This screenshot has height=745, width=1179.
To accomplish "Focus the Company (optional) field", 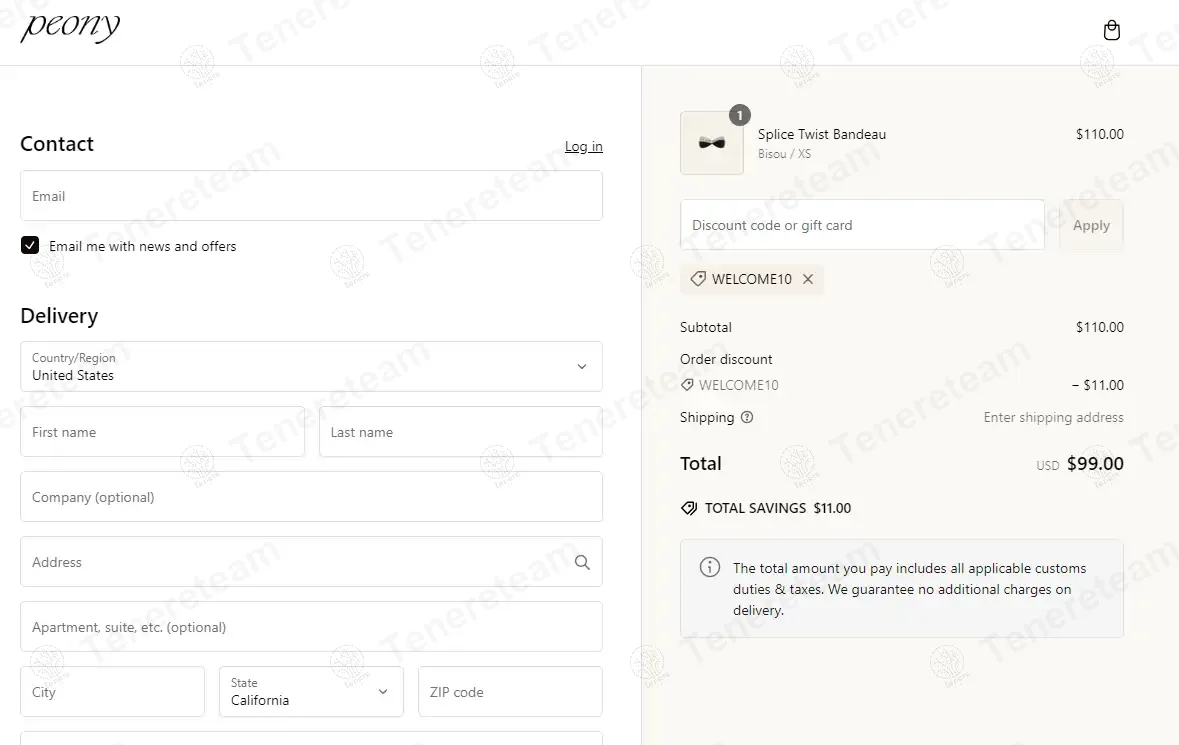I will [x=311, y=497].
